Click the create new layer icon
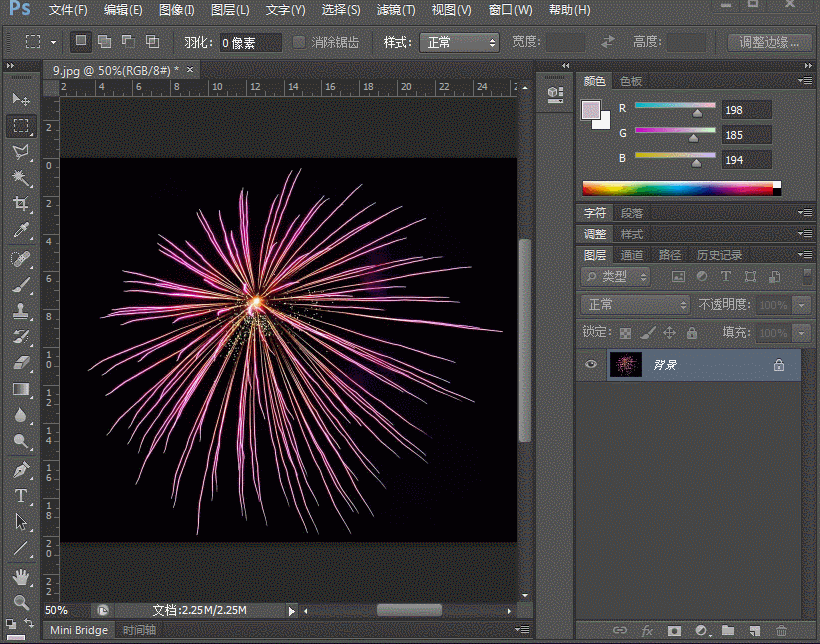 (x=754, y=631)
